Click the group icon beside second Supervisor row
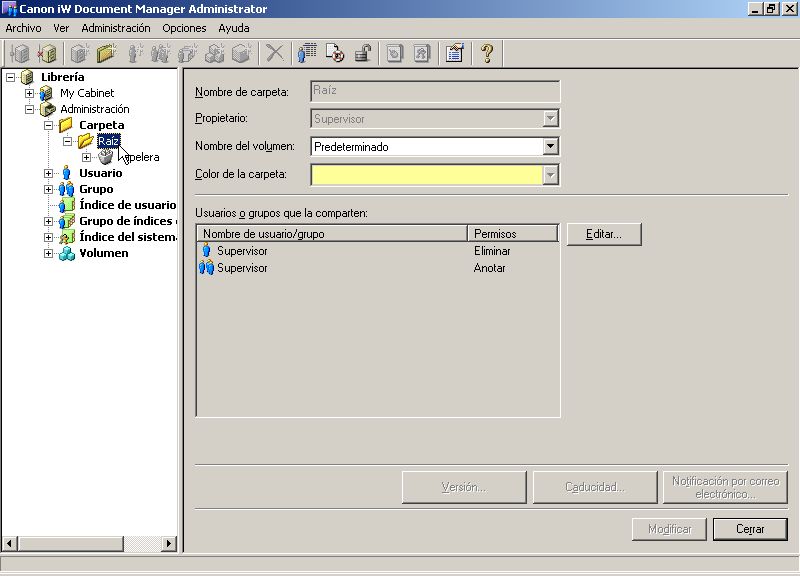The width and height of the screenshot is (800, 576). [x=207, y=267]
